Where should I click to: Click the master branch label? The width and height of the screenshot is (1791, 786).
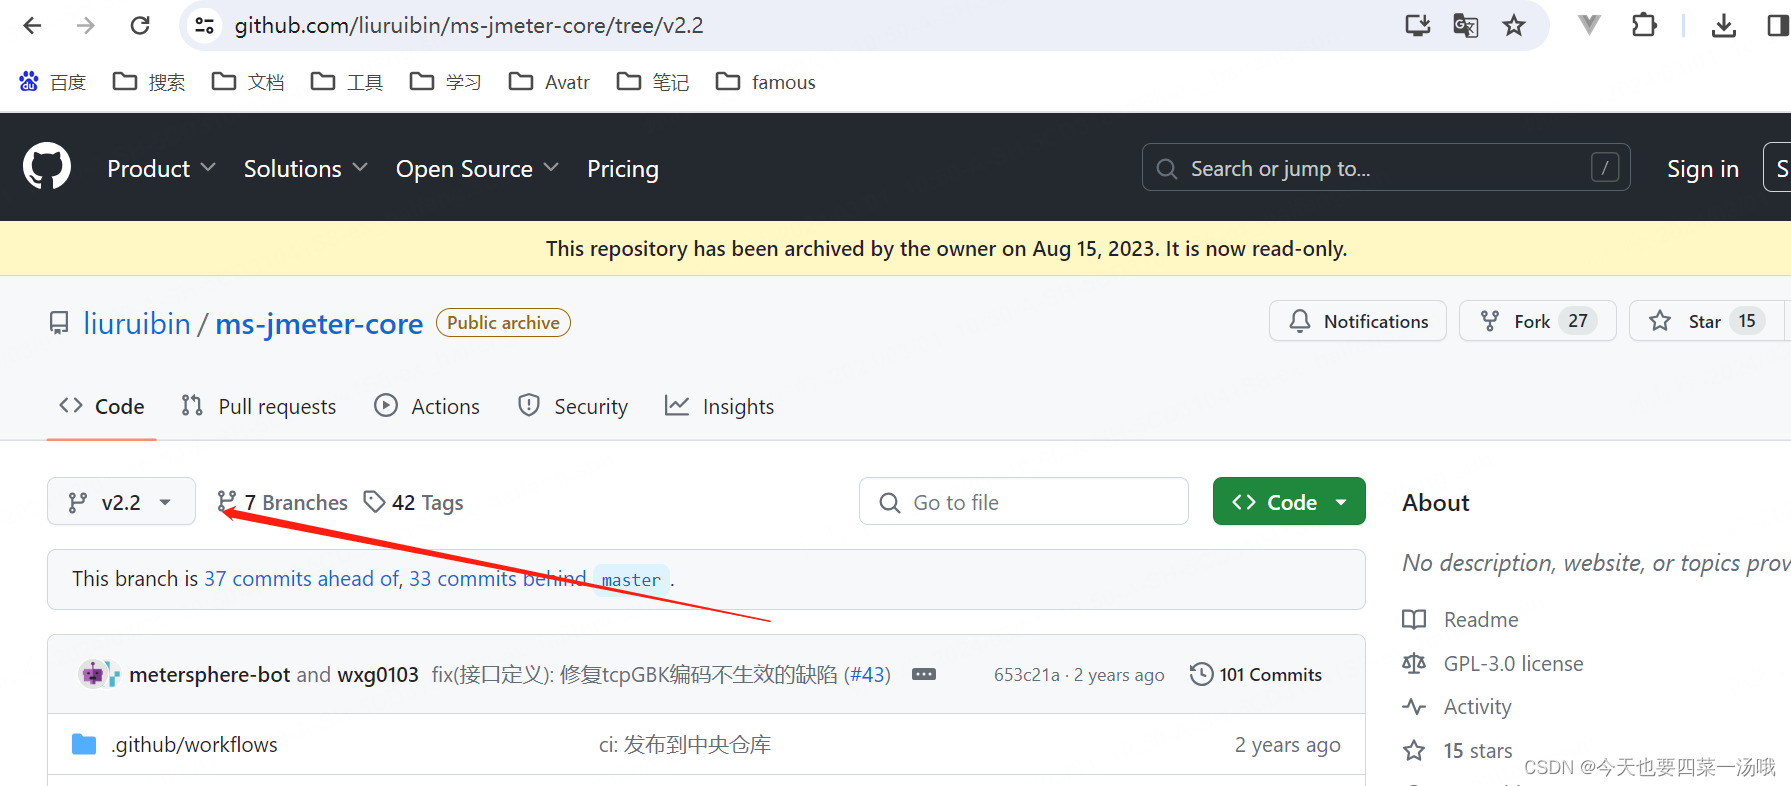pyautogui.click(x=631, y=580)
